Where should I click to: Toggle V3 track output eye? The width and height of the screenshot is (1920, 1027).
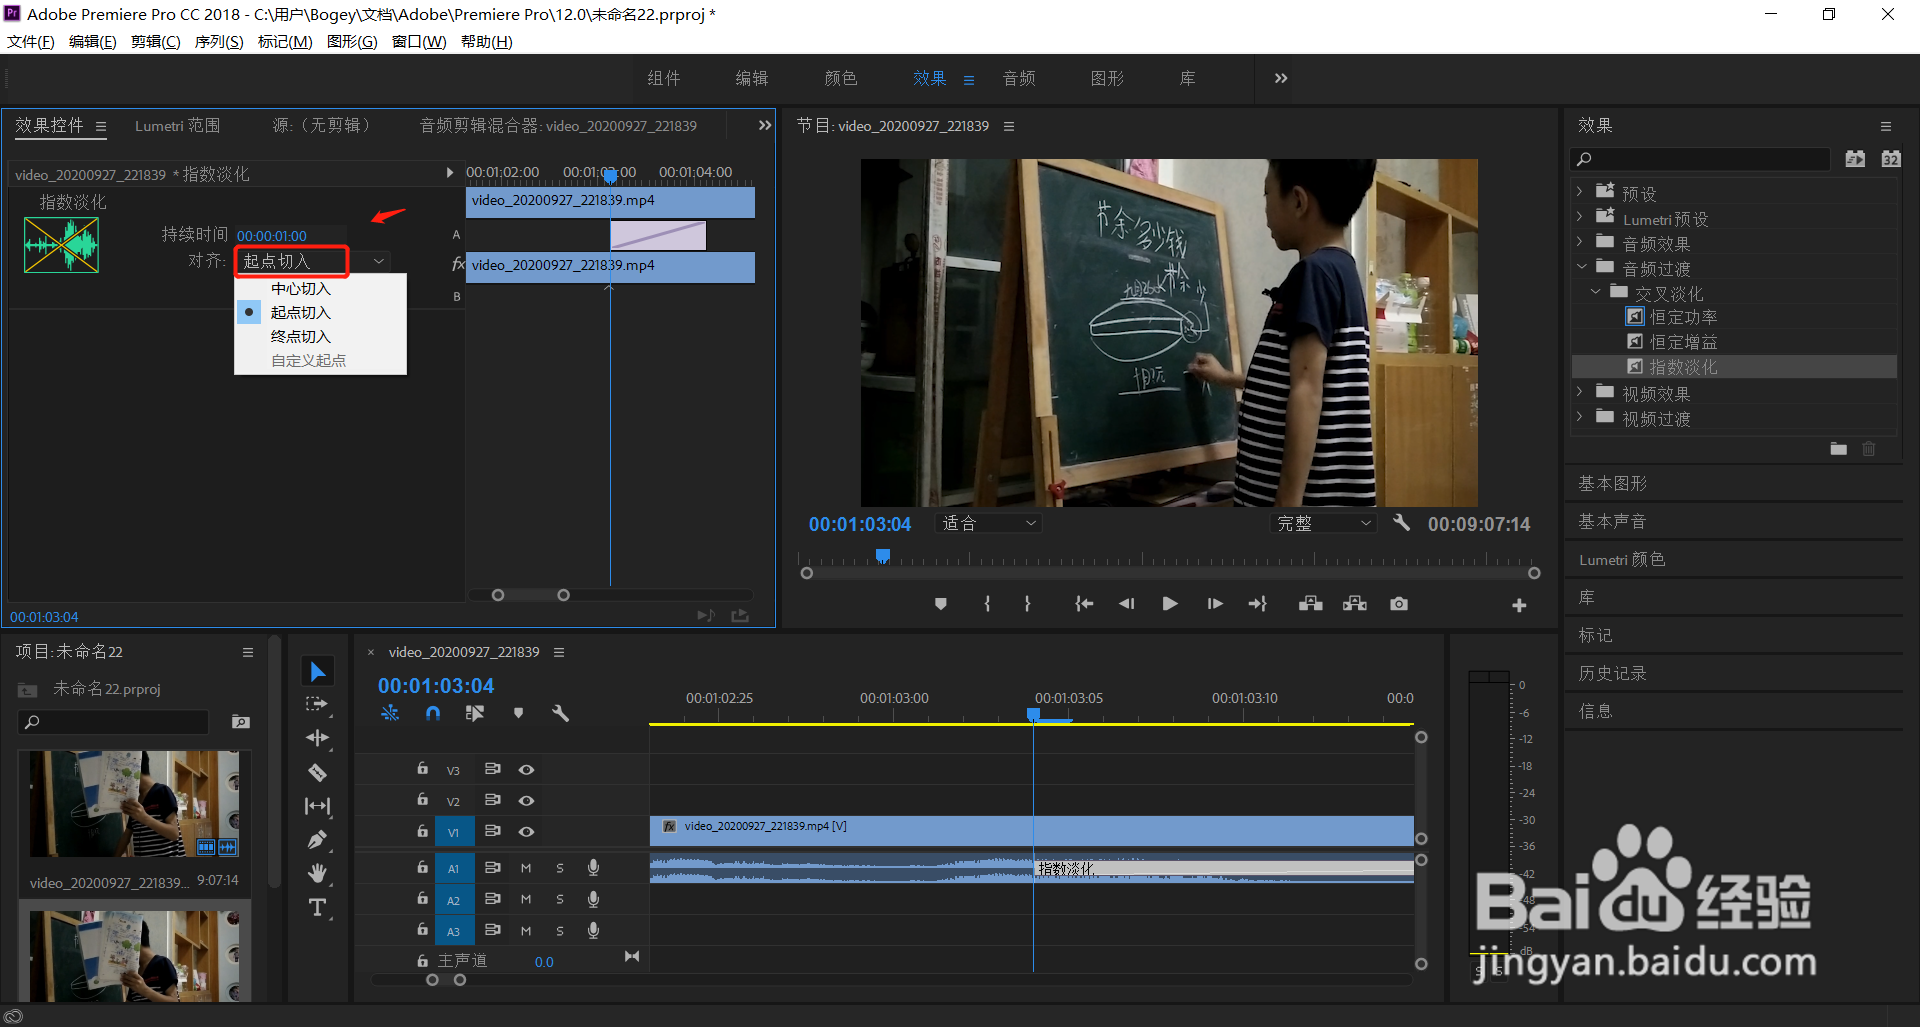click(x=526, y=770)
